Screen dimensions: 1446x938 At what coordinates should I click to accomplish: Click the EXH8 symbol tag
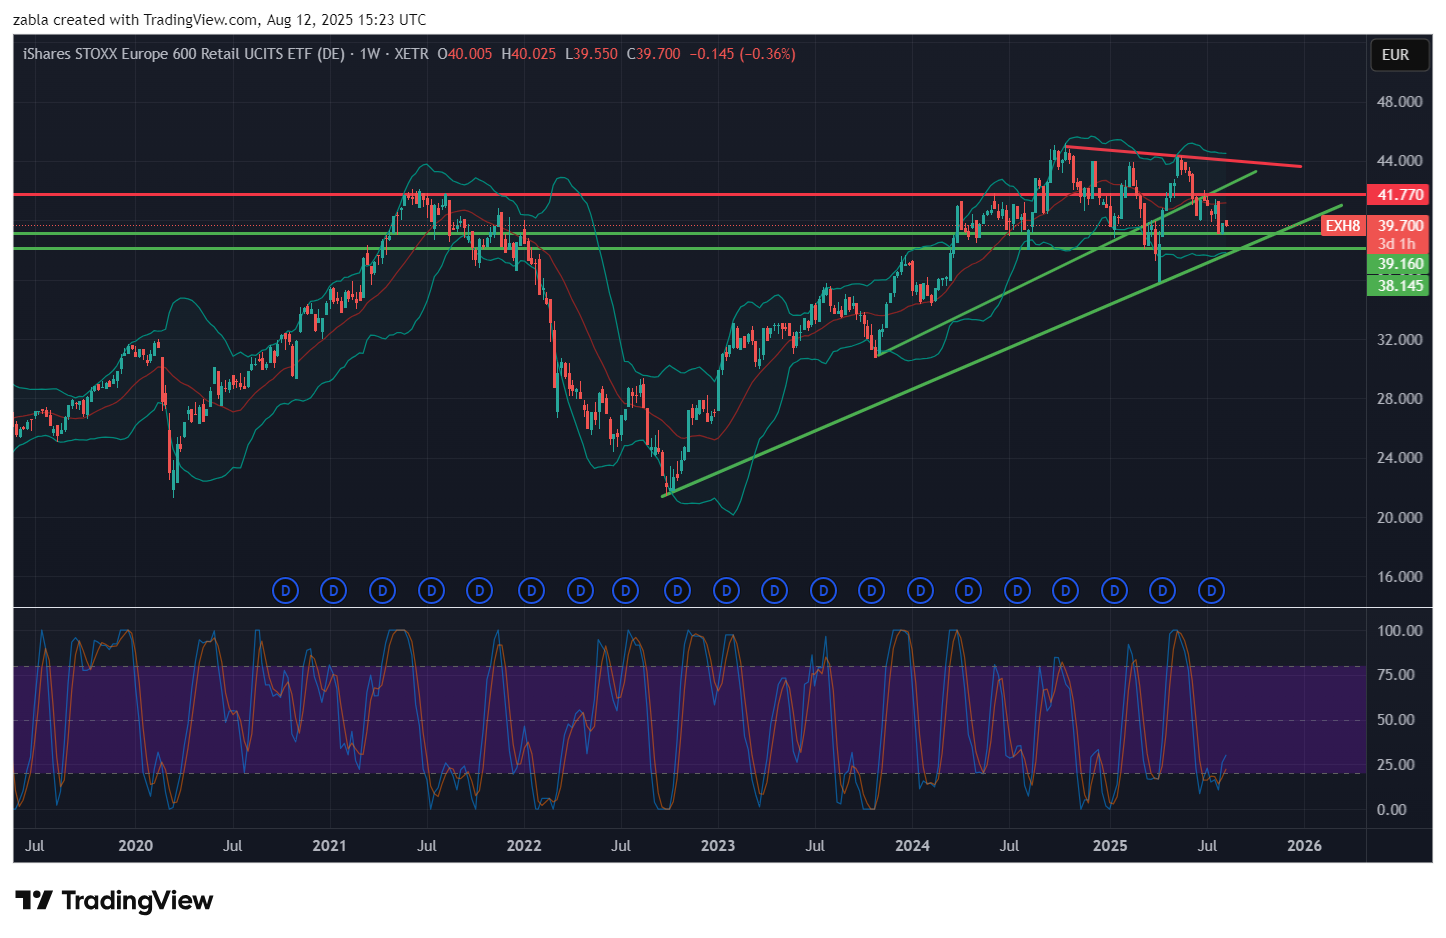tap(1342, 226)
